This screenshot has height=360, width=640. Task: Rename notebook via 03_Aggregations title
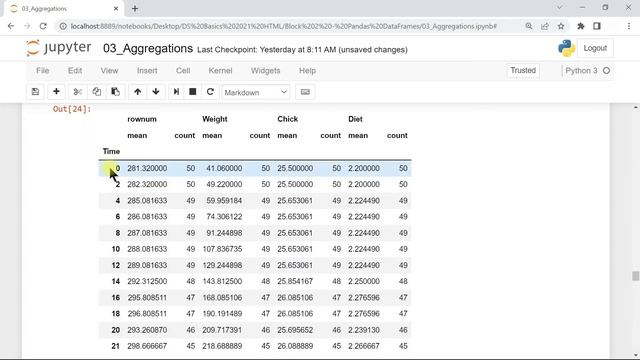click(148, 48)
